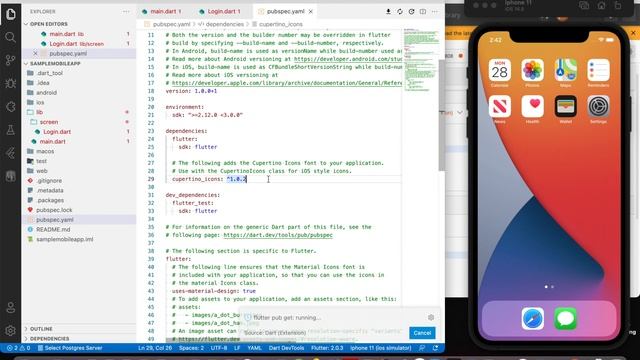
Task: Open the Source Control view
Action: click(11, 60)
